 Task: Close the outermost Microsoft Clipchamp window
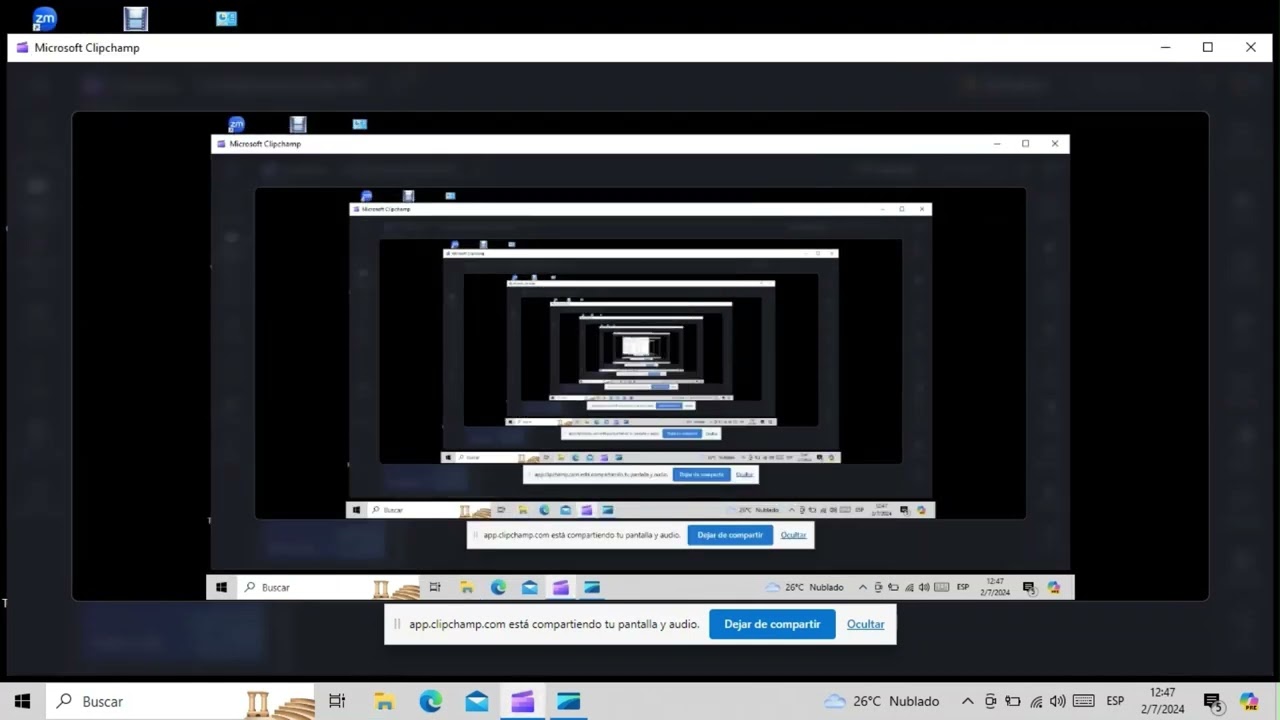click(1251, 47)
